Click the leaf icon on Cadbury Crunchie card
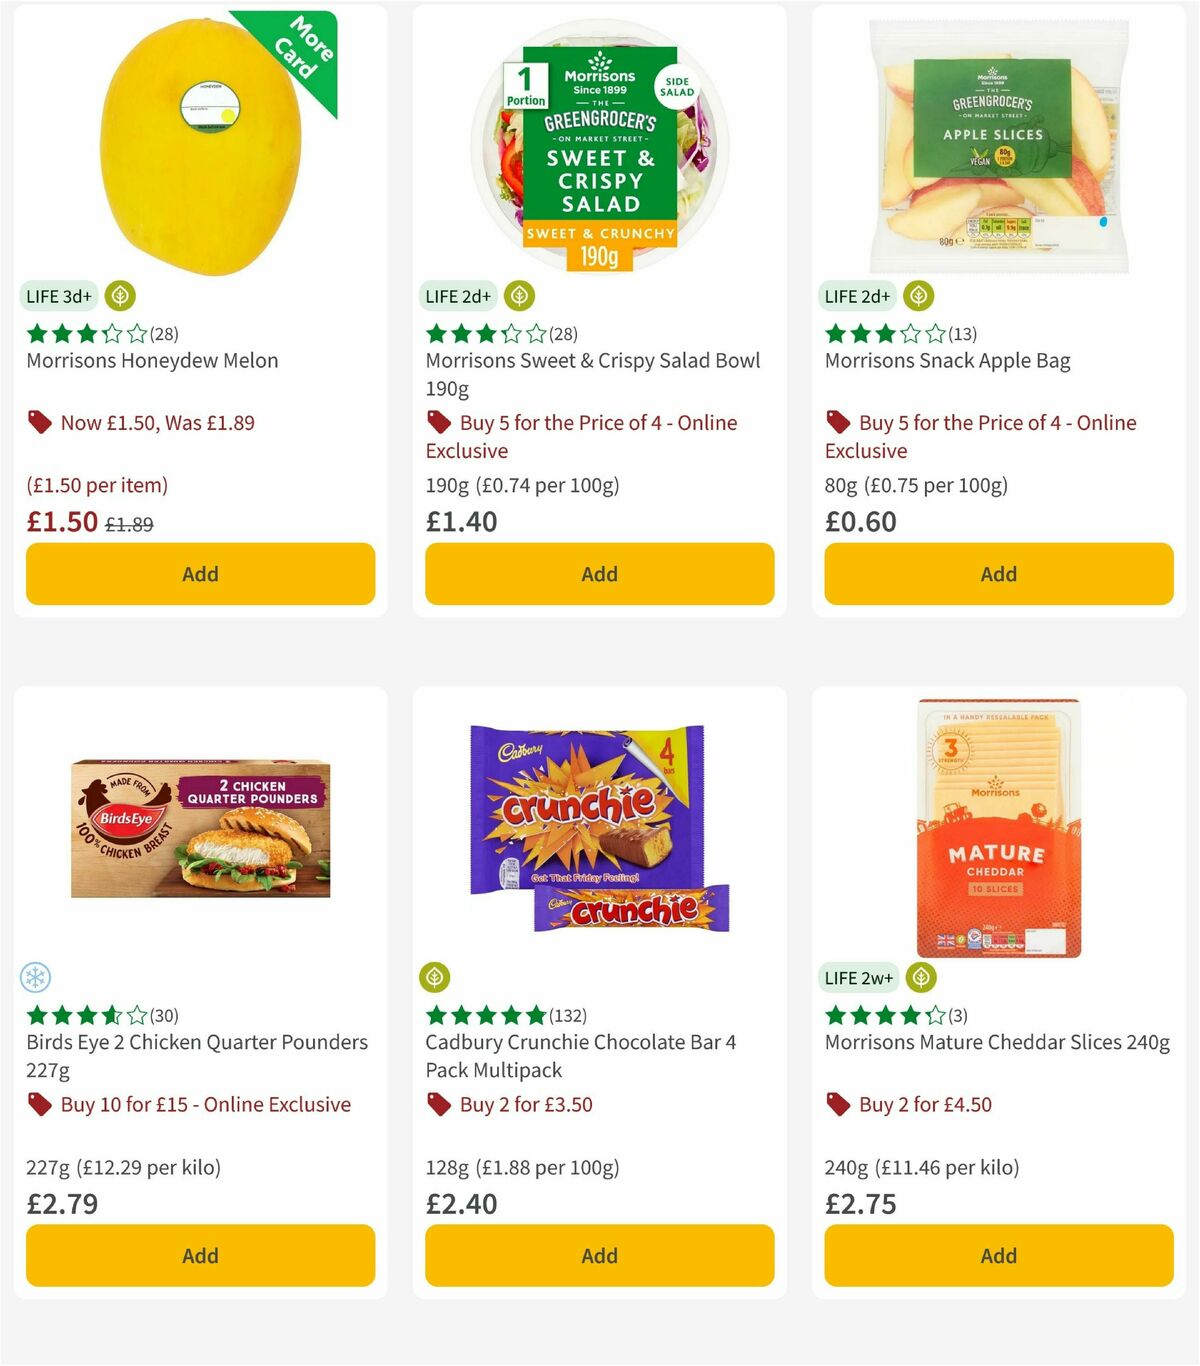 [x=438, y=978]
